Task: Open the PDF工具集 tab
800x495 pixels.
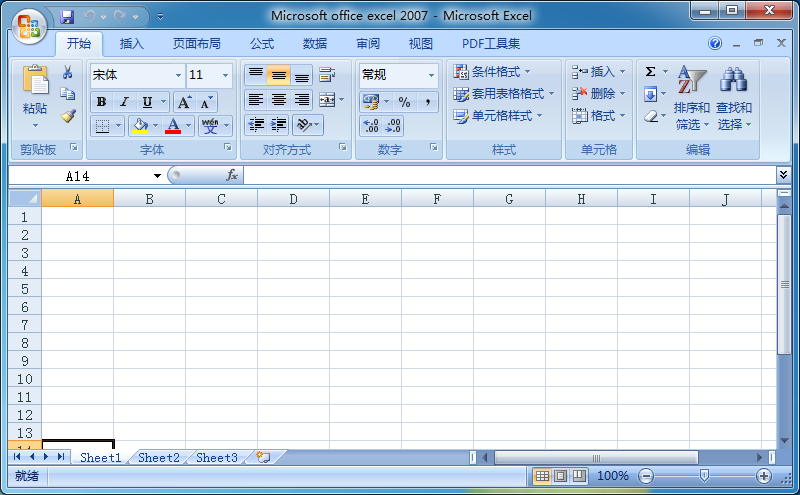Action: click(x=491, y=44)
